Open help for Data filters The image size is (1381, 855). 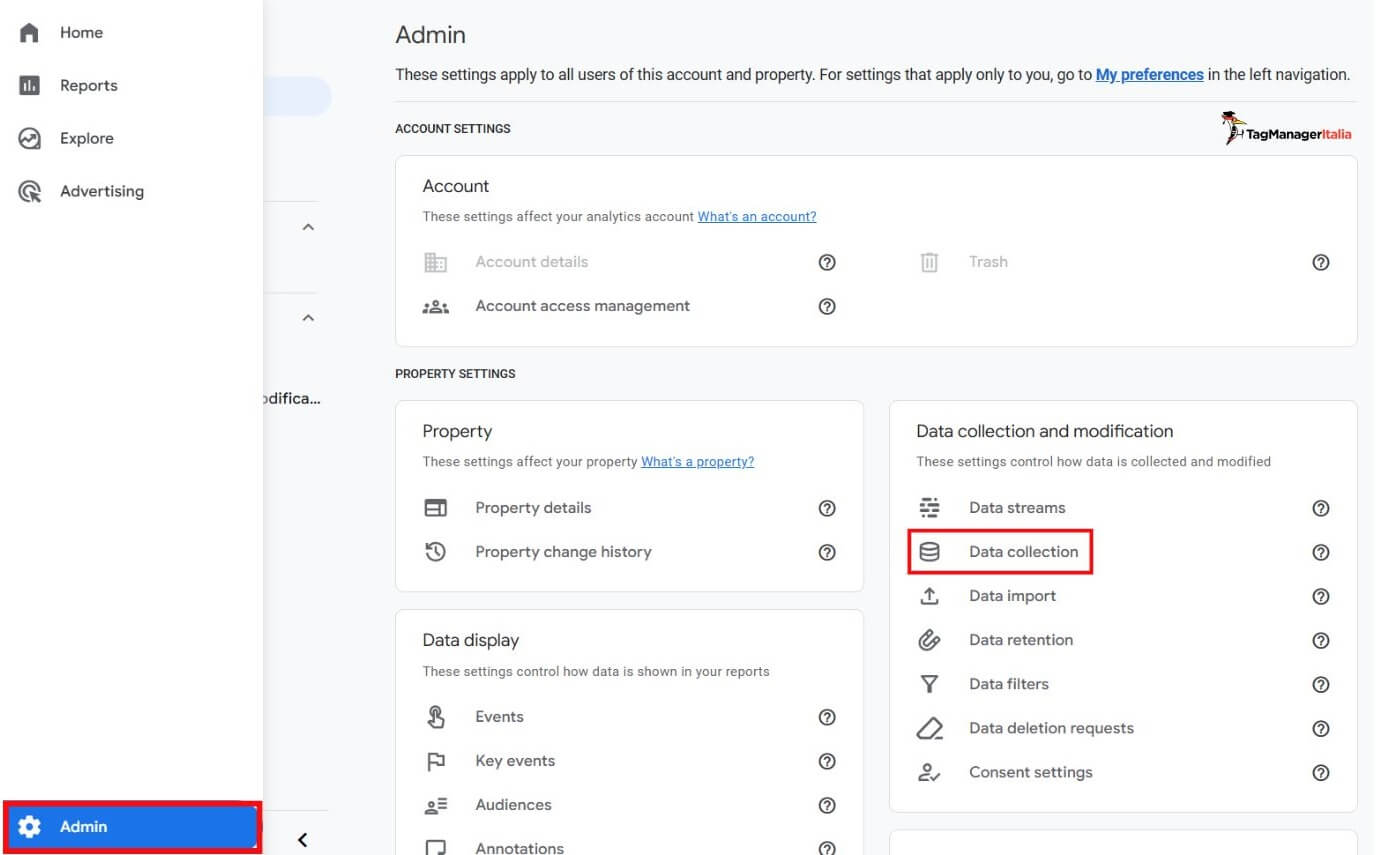pyautogui.click(x=1321, y=684)
